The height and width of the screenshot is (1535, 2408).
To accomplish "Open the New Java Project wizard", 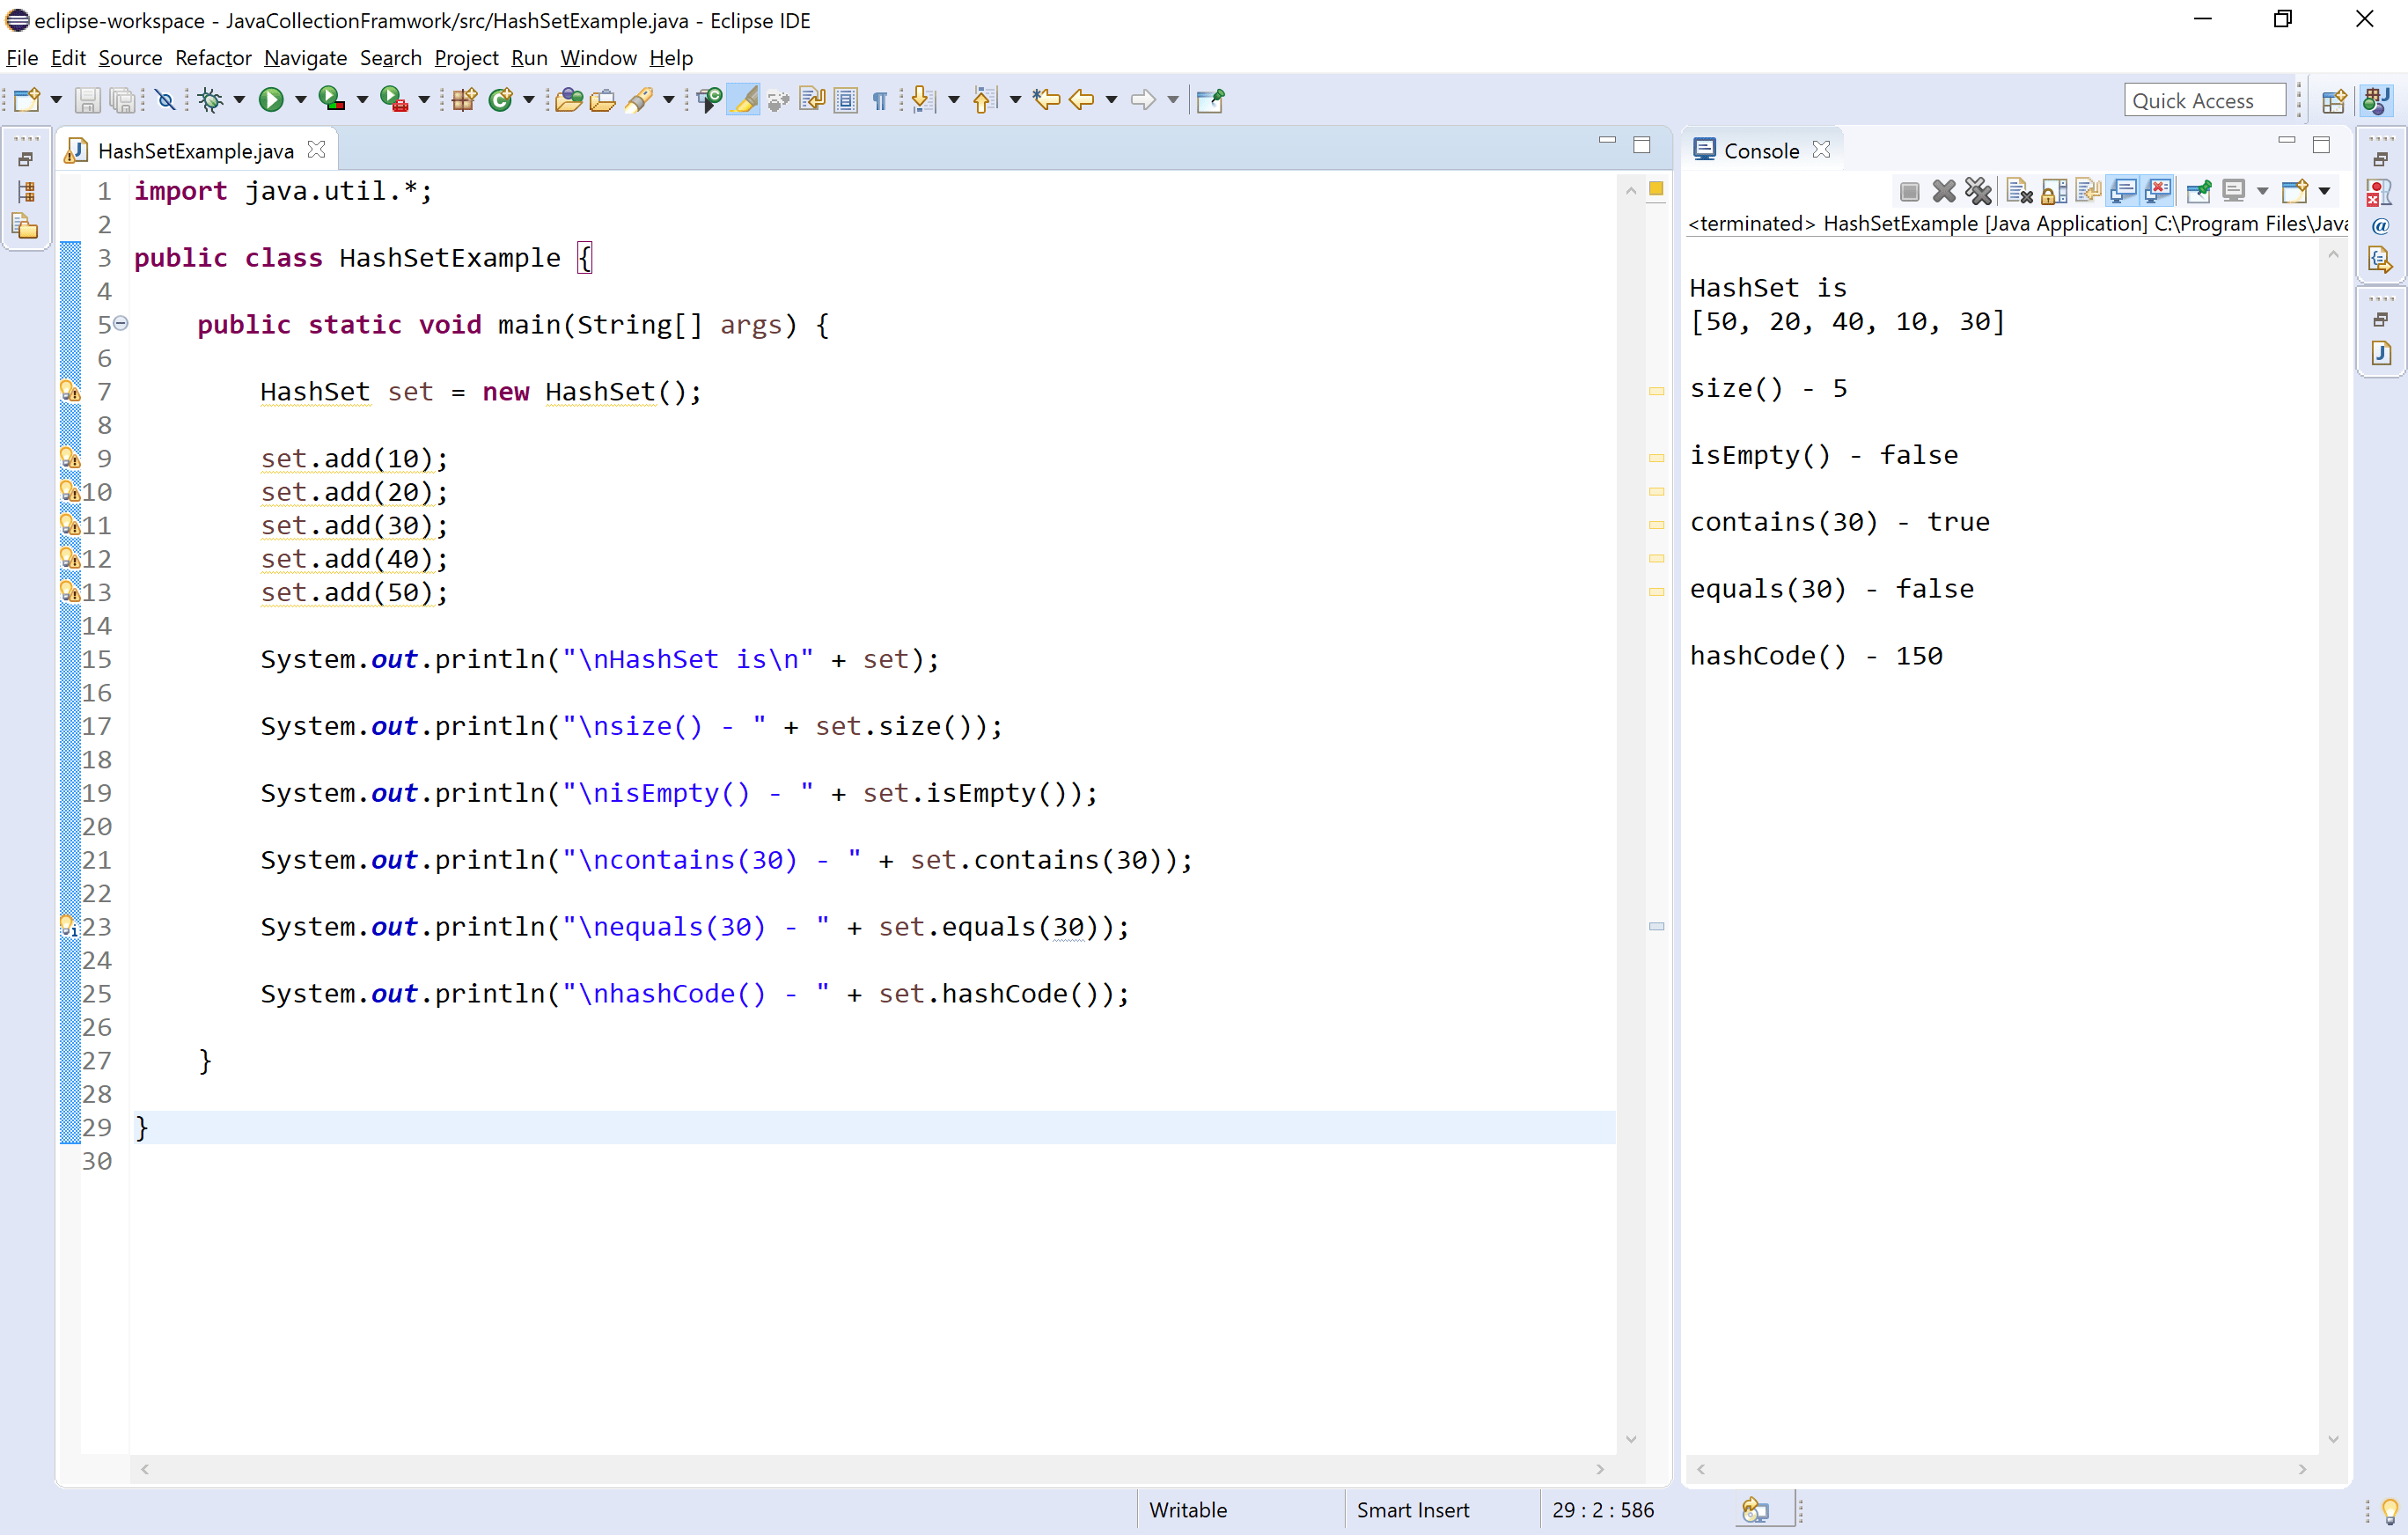I will (463, 99).
